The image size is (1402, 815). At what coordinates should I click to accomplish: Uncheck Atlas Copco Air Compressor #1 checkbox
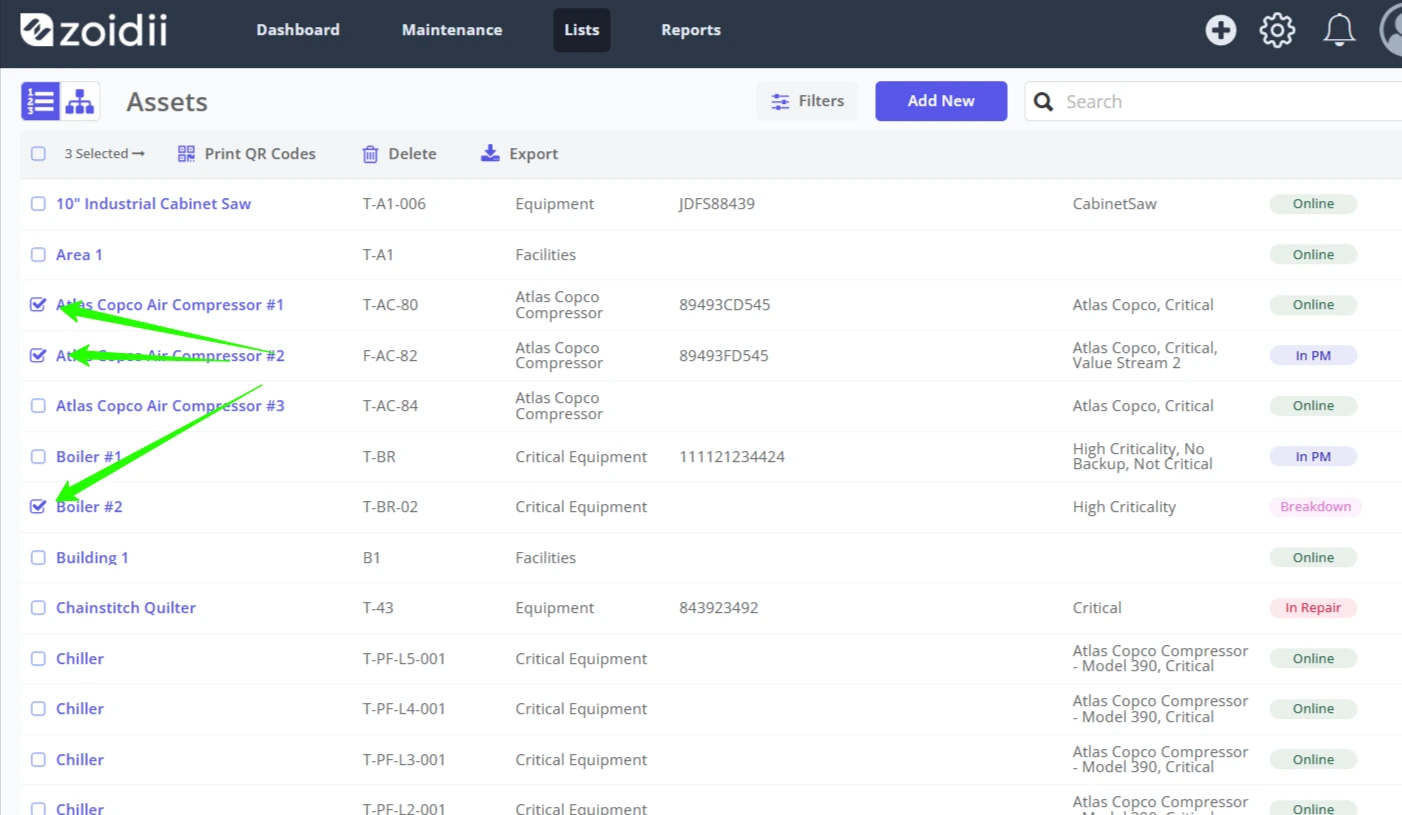pyautogui.click(x=38, y=305)
